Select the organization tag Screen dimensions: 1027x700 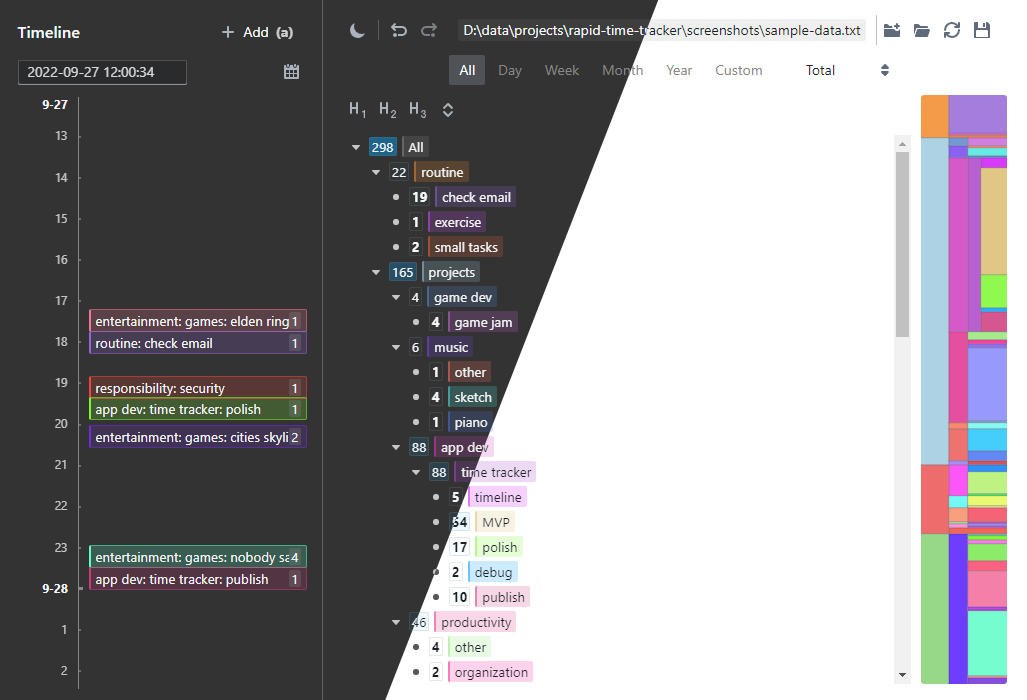tap(491, 672)
